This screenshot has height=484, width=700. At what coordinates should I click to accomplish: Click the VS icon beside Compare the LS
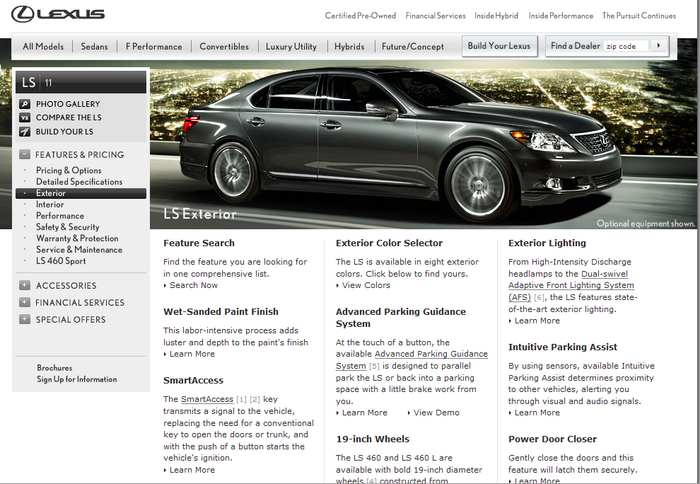coord(25,118)
